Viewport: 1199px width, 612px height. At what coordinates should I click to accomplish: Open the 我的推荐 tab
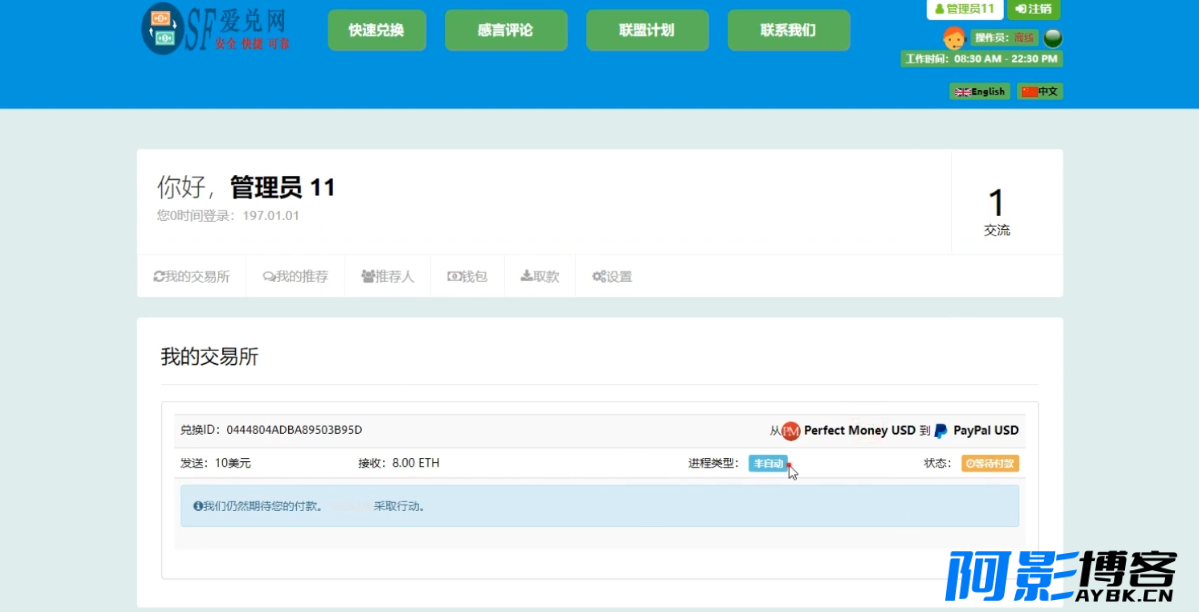295,276
